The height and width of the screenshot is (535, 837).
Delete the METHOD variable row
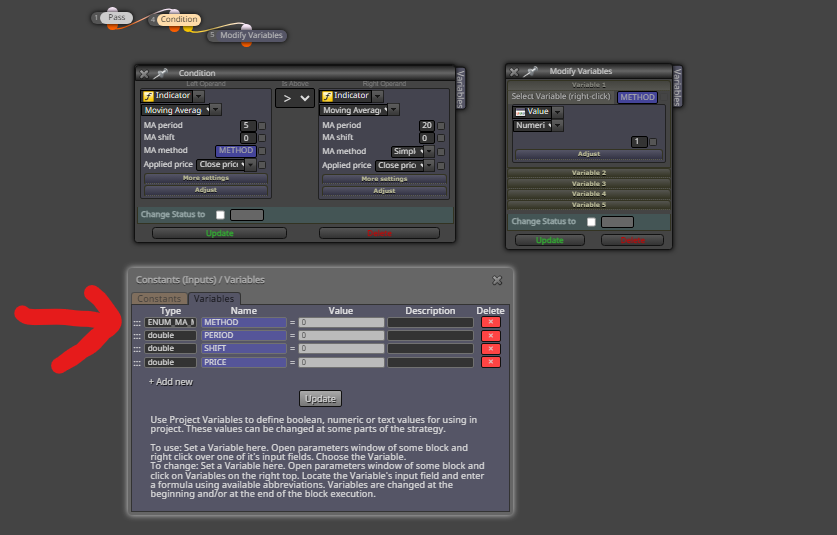[491, 322]
